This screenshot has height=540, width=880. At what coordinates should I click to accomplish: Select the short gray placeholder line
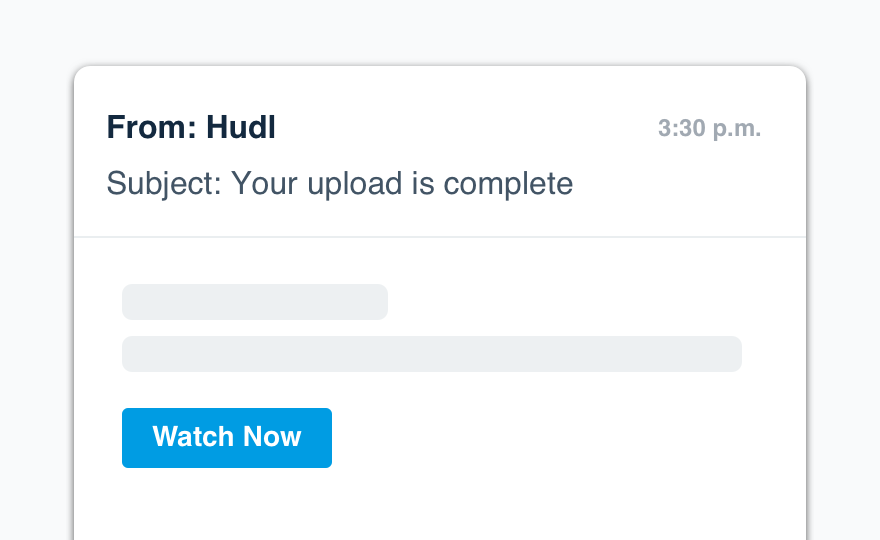[254, 302]
